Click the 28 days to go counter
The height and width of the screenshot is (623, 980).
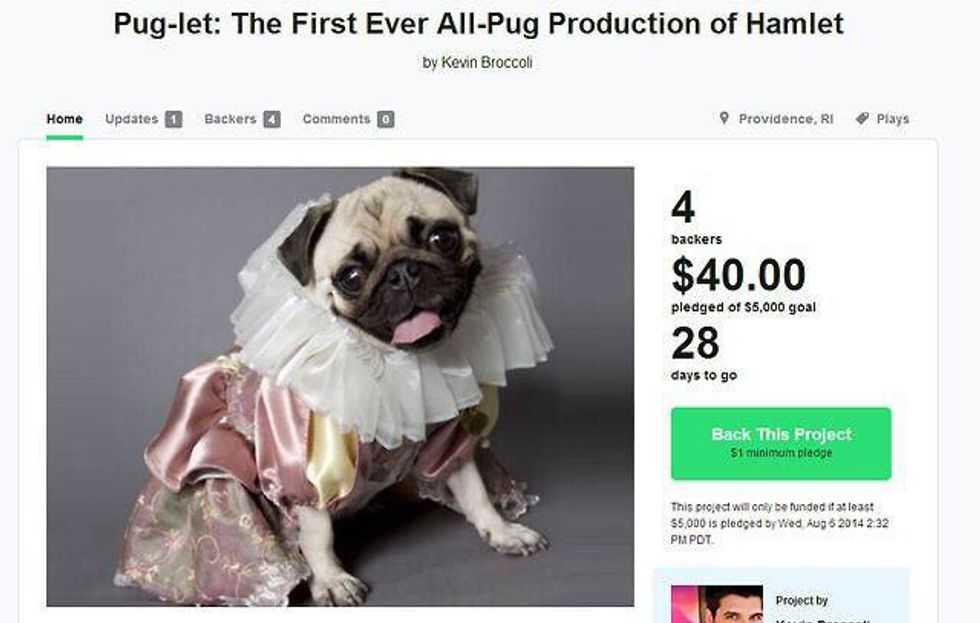695,343
